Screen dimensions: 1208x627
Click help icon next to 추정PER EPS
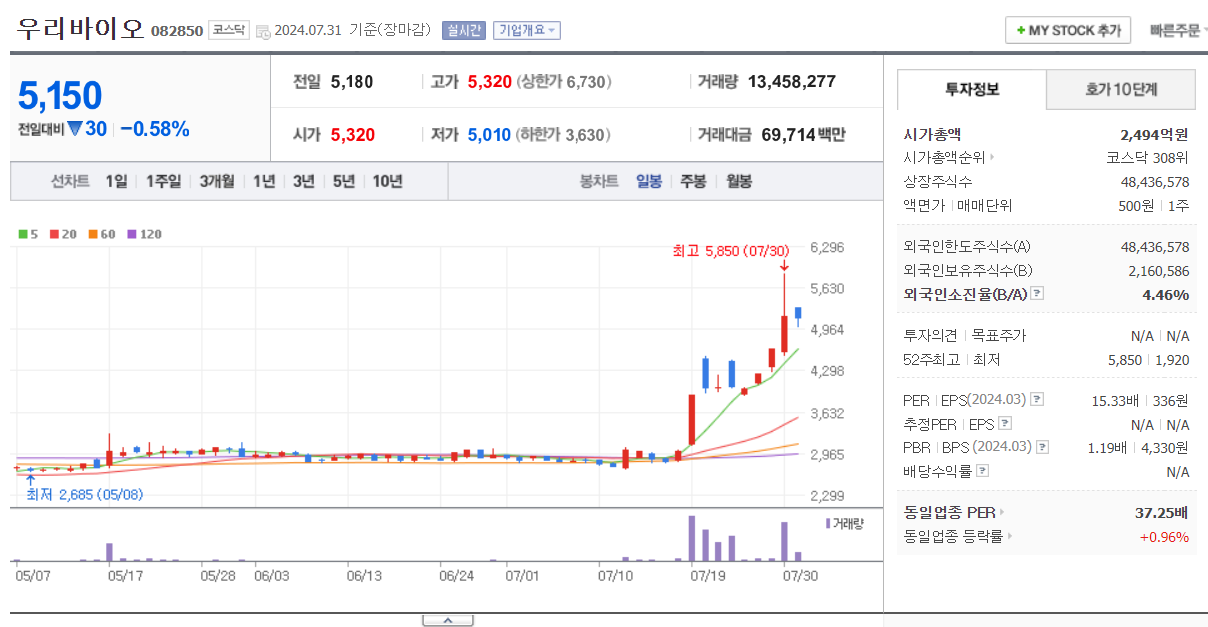tap(1005, 423)
